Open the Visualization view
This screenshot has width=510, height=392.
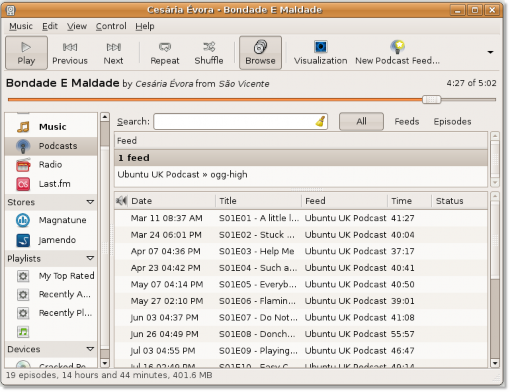pyautogui.click(x=321, y=53)
